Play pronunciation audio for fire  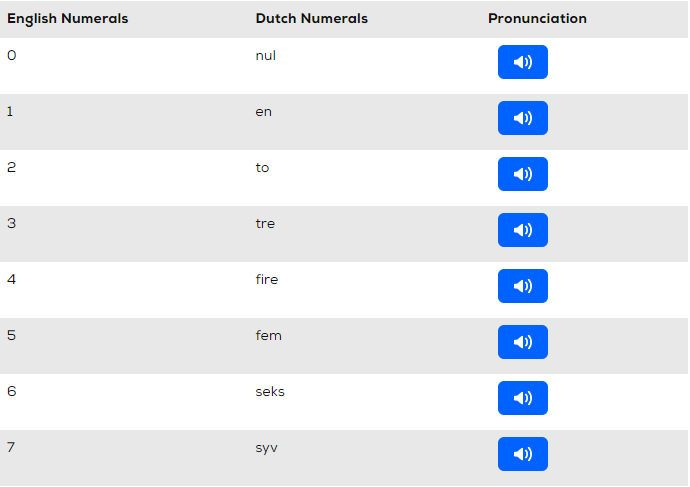point(523,286)
